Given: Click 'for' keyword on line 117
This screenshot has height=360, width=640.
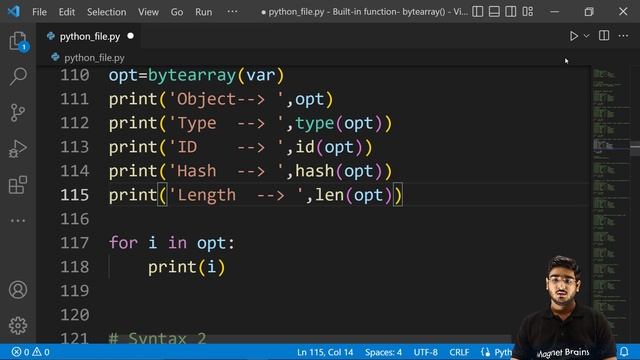Looking at the screenshot, I should [x=123, y=243].
